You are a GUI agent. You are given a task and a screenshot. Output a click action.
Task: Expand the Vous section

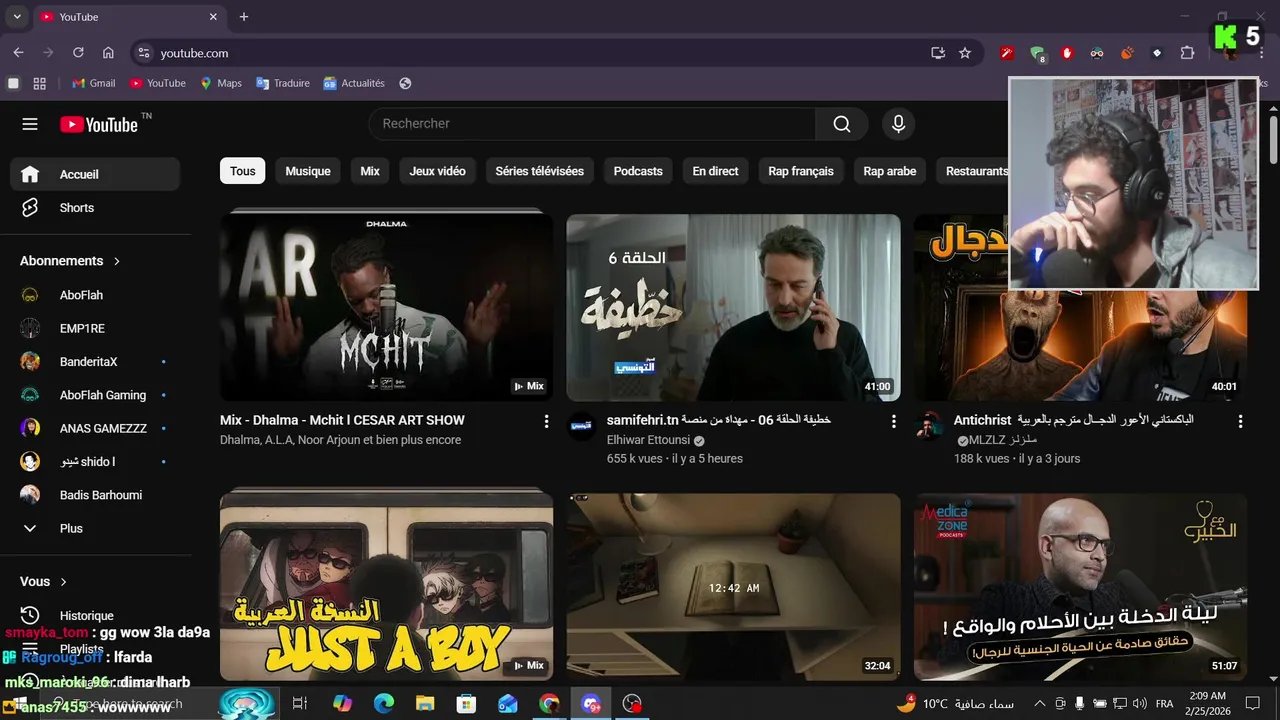pos(44,581)
